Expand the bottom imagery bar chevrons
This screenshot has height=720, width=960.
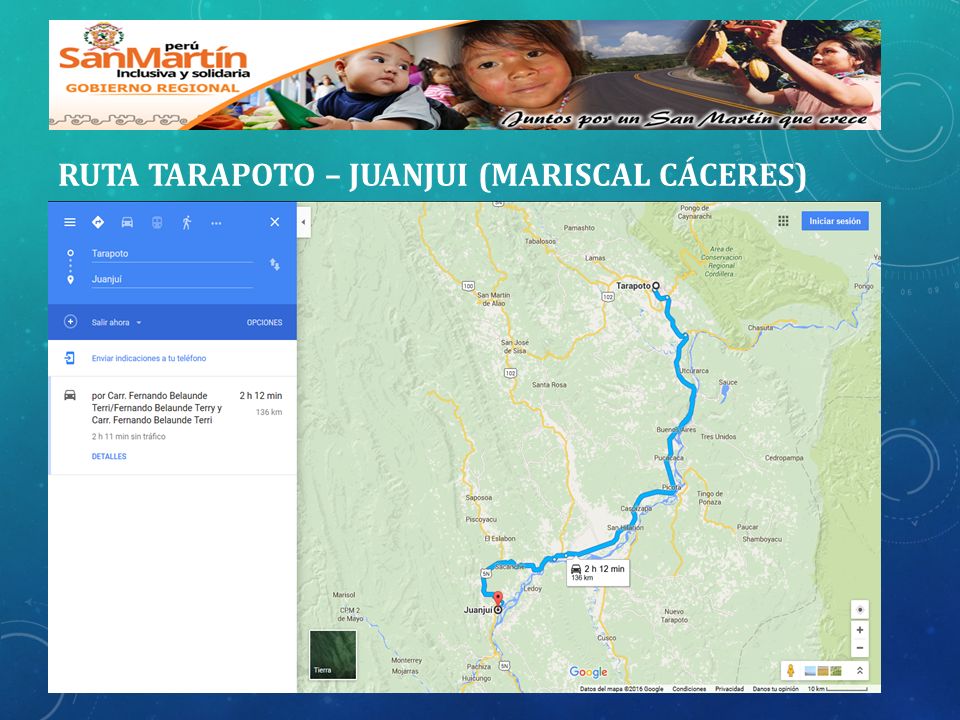tap(859, 670)
